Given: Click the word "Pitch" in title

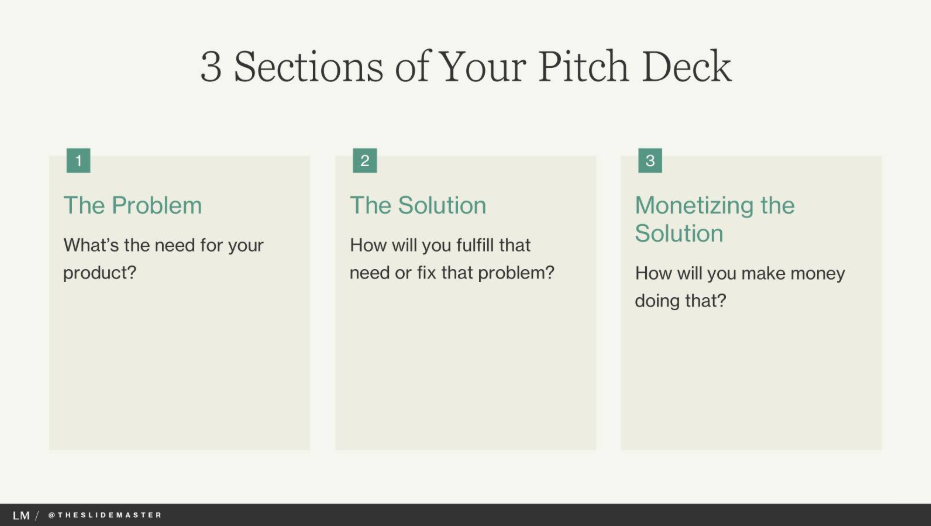Looking at the screenshot, I should pyautogui.click(x=583, y=66).
